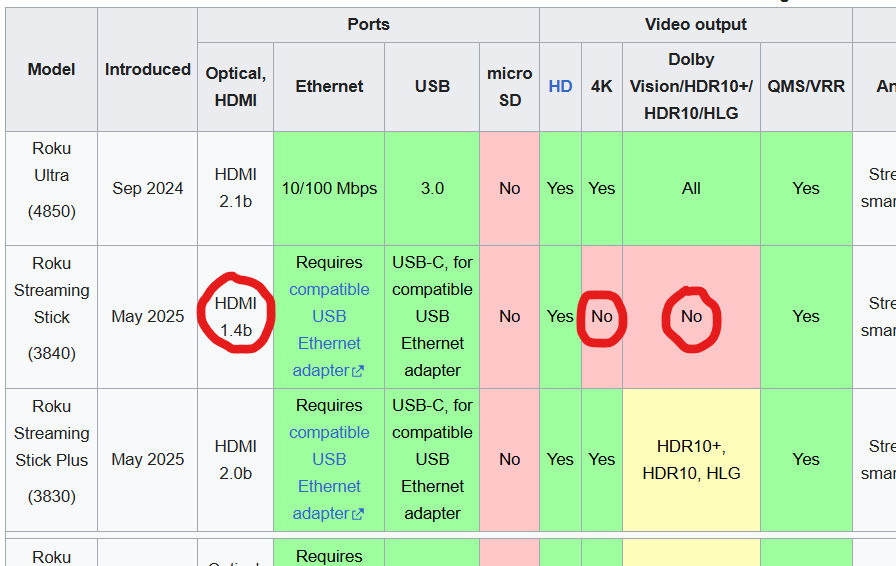Click the 10/100 Mbps Ethernet cell
Viewport: 896px width, 566px height.
329,188
